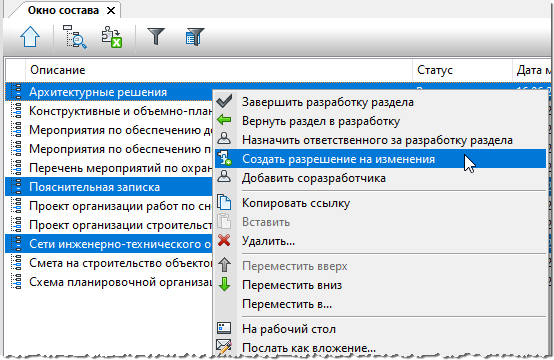
Task: Click section icon of Схема планировочной row
Action: 16,282
